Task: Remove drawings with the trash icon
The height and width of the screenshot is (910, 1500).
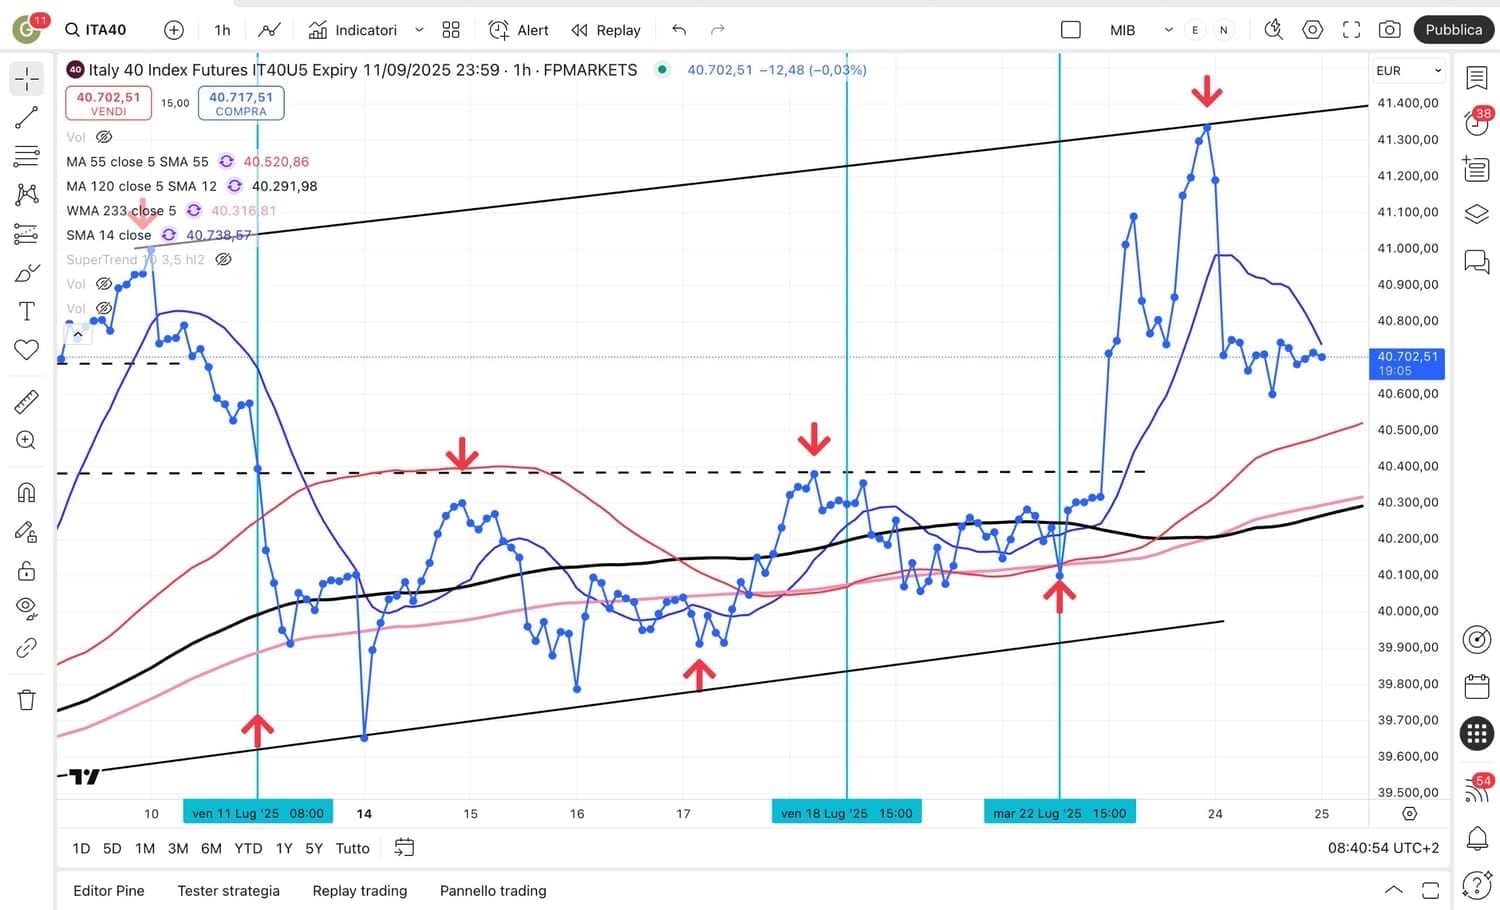Action: [27, 700]
